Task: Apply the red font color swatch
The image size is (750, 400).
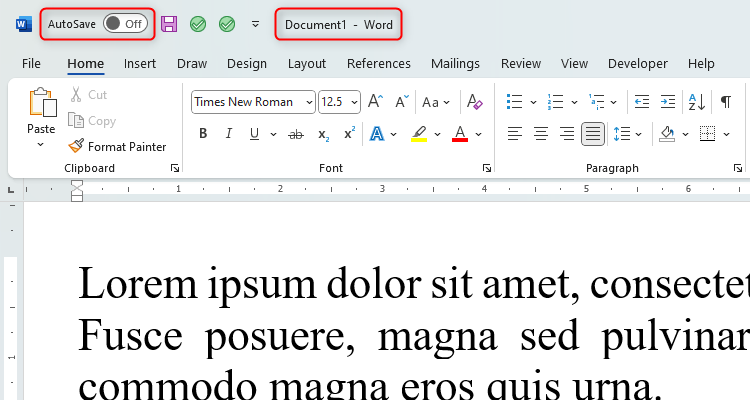Action: pos(460,134)
